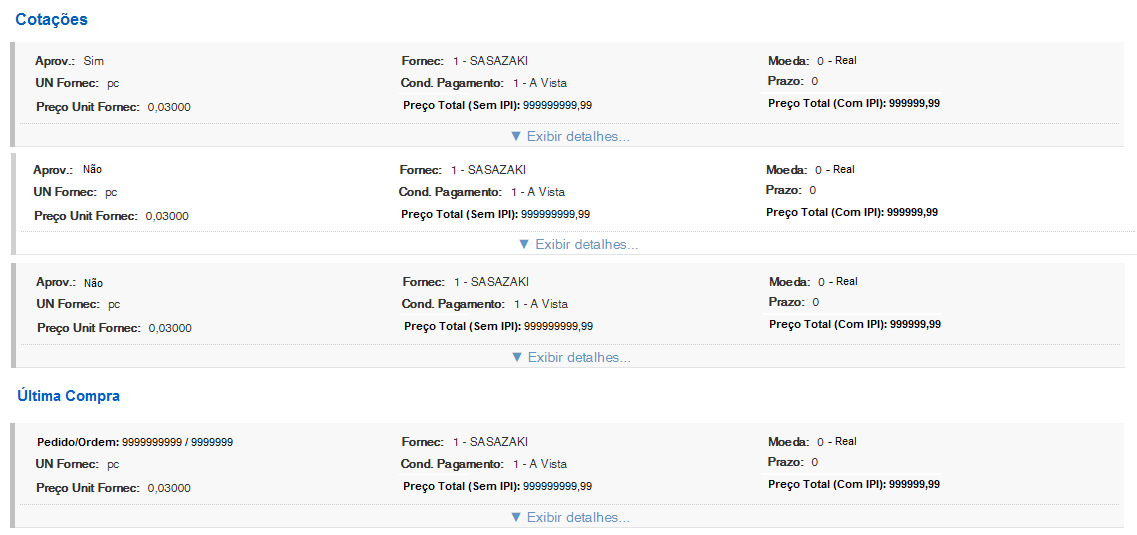Select Preço Total (Sem IPI) in Última Compra
Screen dimensions: 1137x535
coord(497,486)
